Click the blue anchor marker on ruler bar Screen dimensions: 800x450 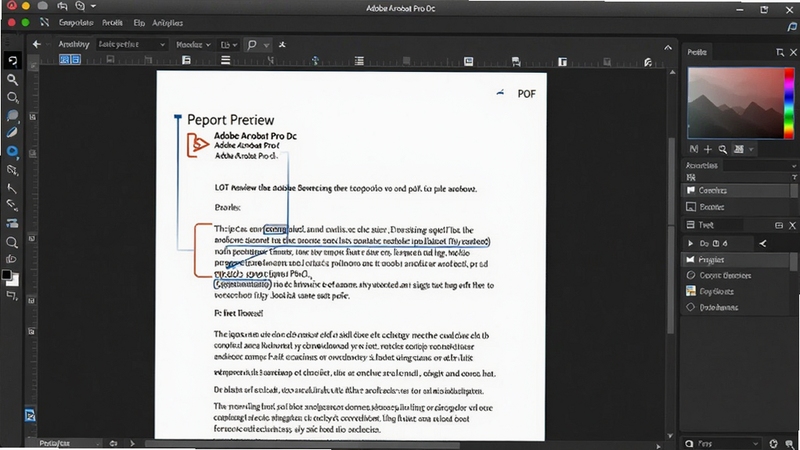(x=315, y=61)
